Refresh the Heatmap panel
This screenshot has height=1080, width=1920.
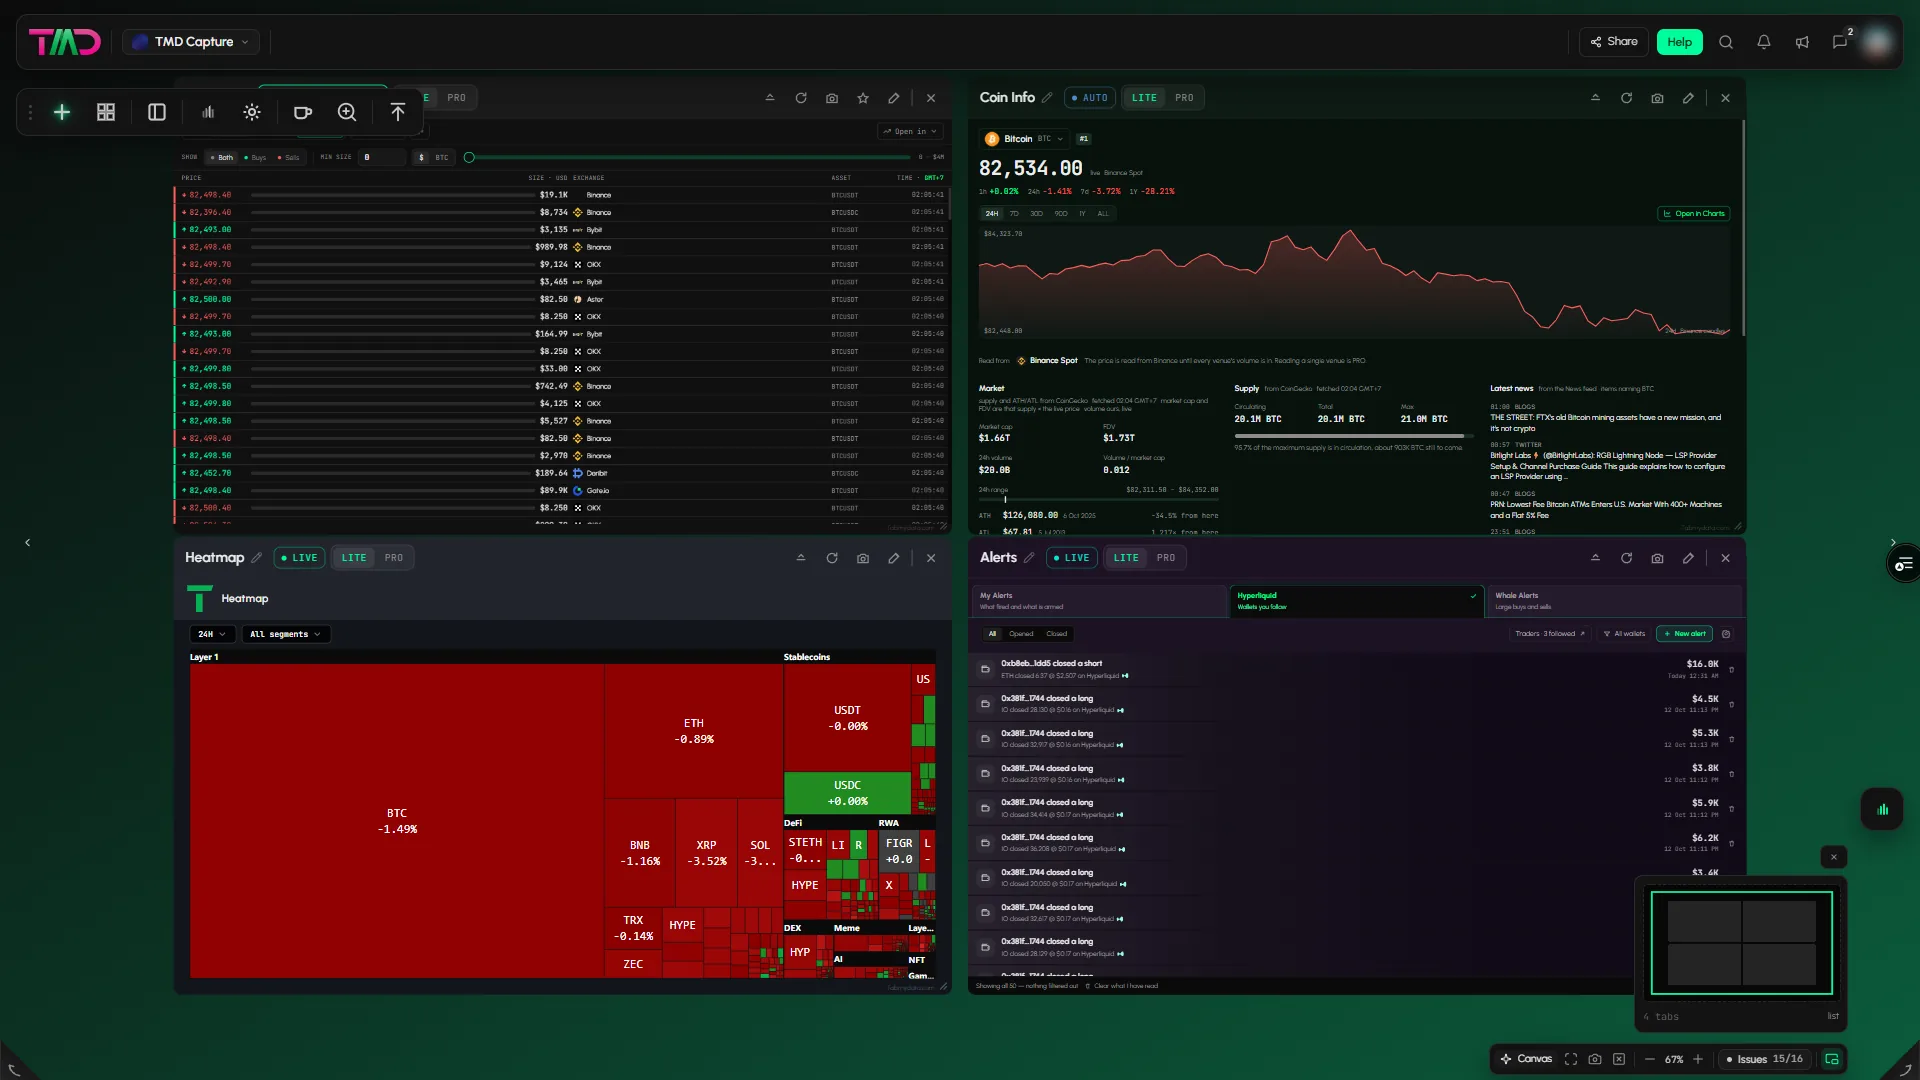coord(832,558)
